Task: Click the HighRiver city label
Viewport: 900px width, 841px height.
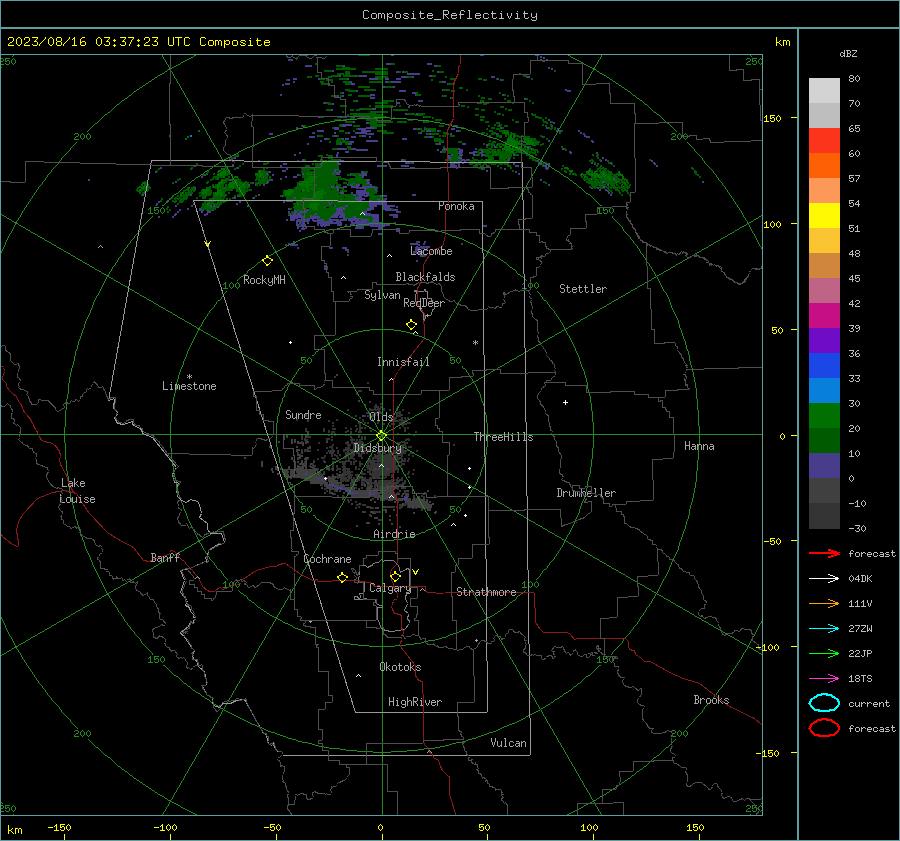Action: pos(415,702)
